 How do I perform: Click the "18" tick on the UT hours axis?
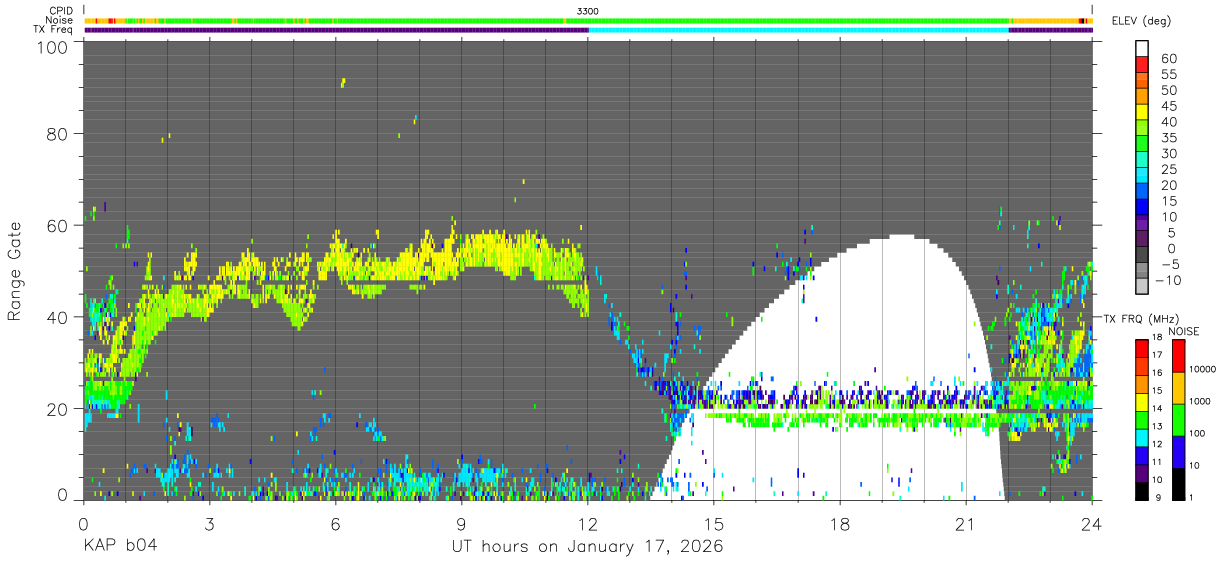coord(840,523)
